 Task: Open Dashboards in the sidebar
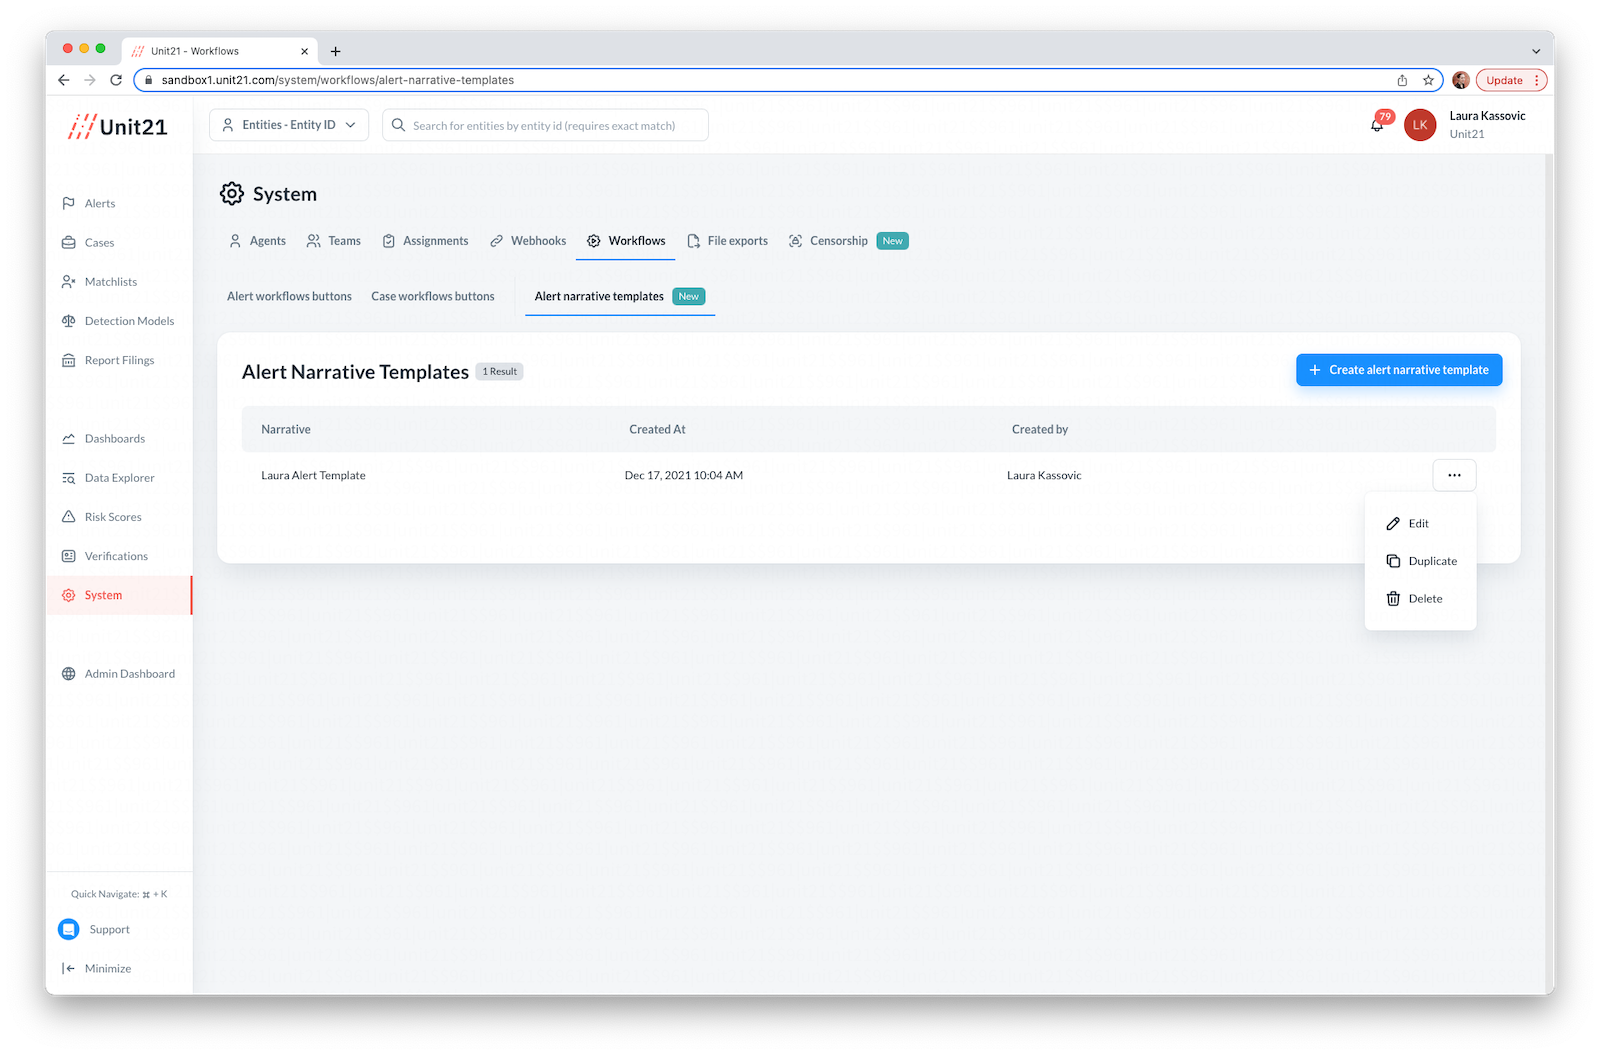coord(103,439)
